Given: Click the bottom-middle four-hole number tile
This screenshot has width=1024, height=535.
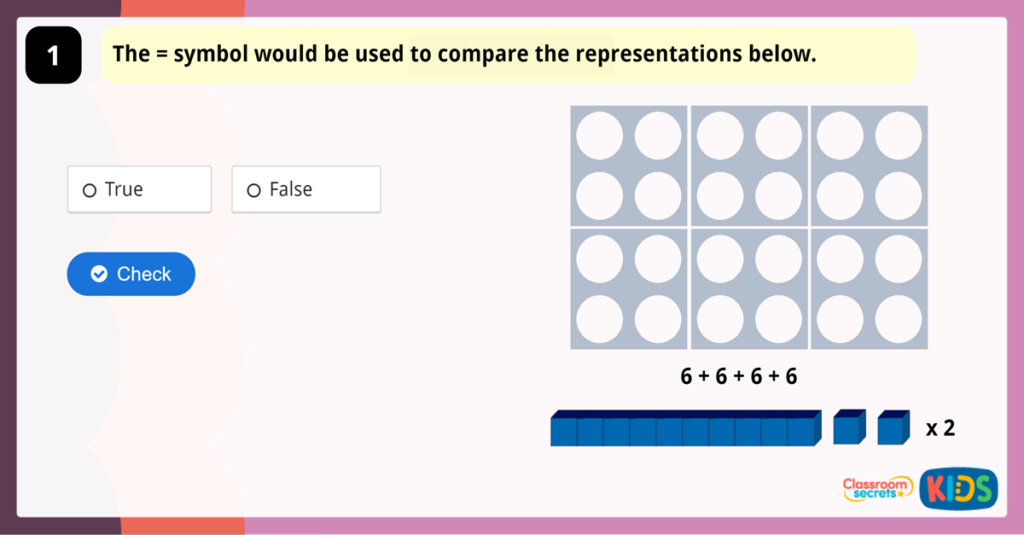Looking at the screenshot, I should click(749, 289).
